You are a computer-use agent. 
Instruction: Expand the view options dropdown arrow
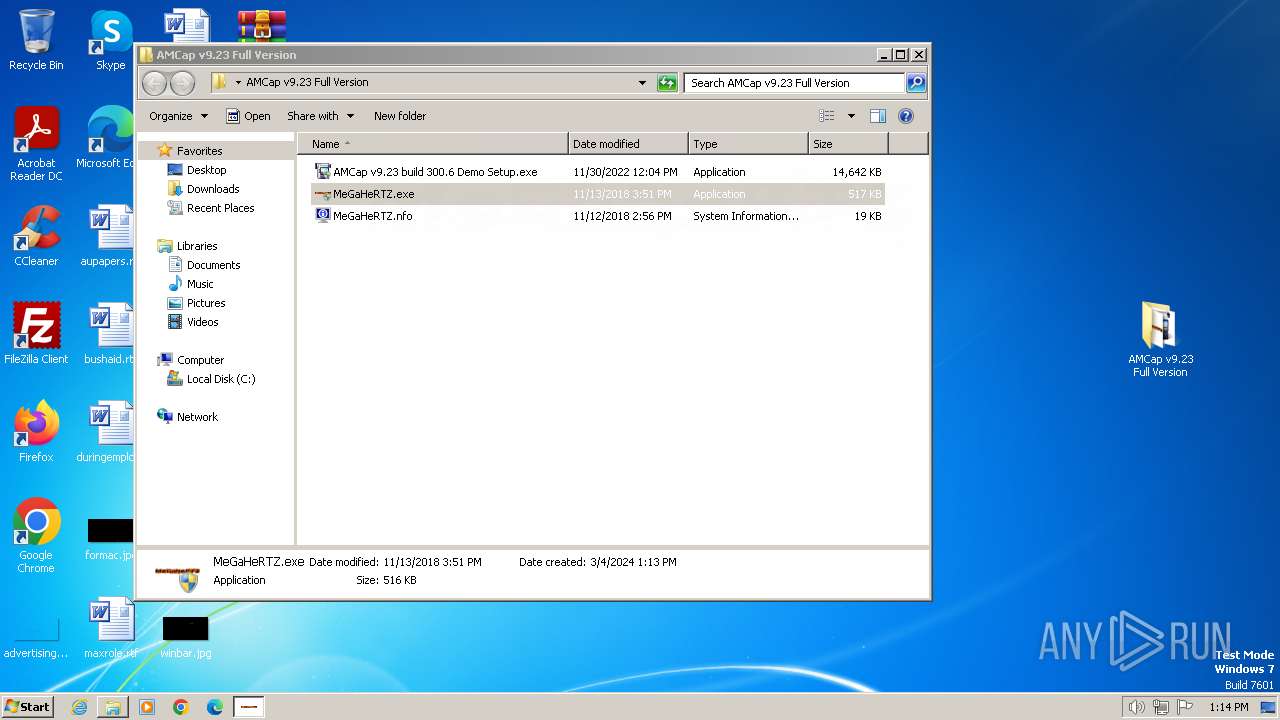coord(851,116)
